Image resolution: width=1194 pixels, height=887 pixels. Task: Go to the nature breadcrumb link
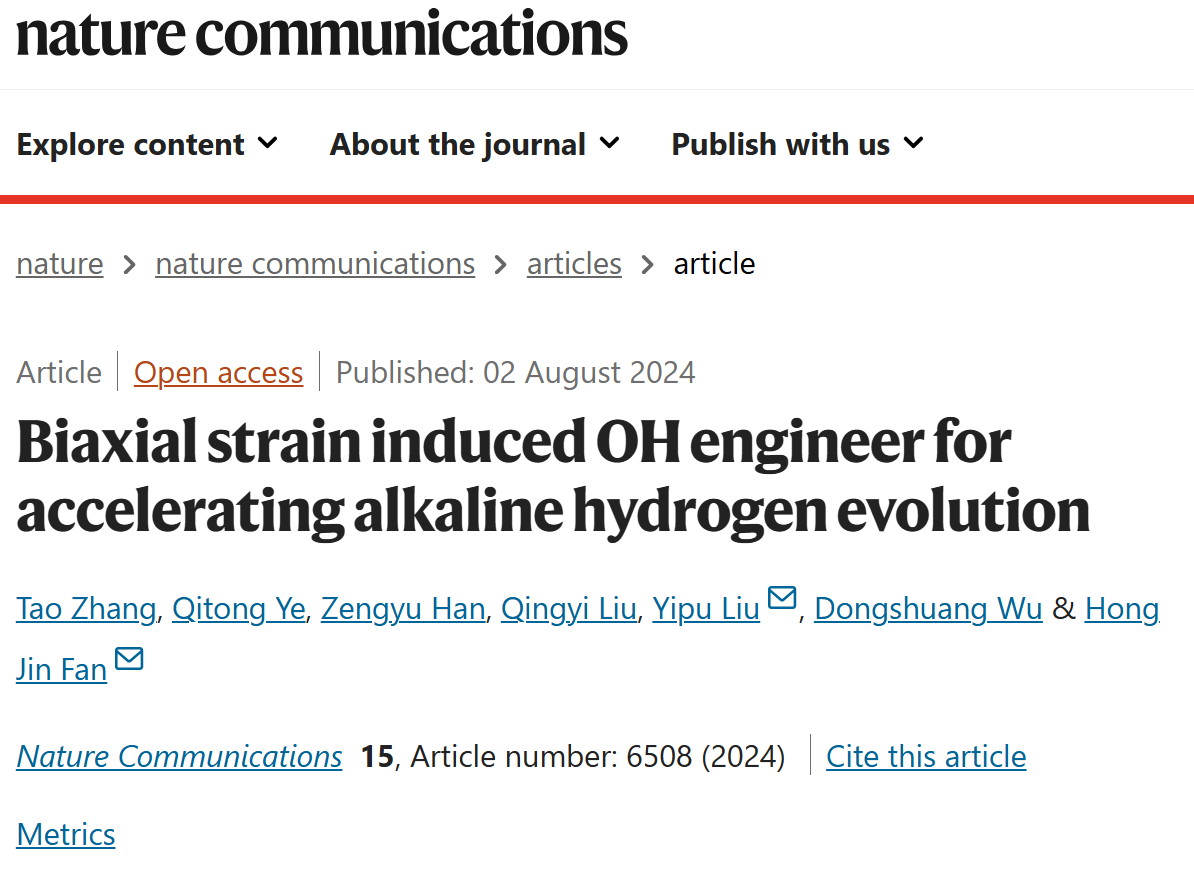[x=59, y=263]
